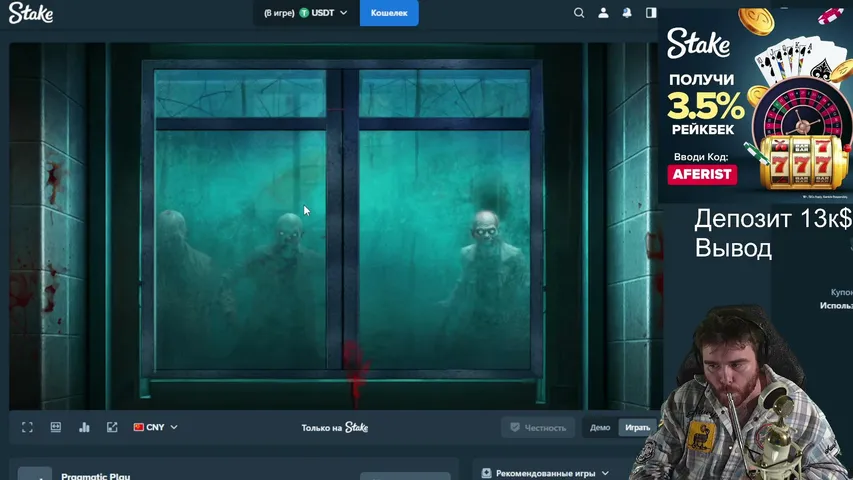The width and height of the screenshot is (853, 480).
Task: Switch to Играть real play mode
Action: click(x=637, y=428)
